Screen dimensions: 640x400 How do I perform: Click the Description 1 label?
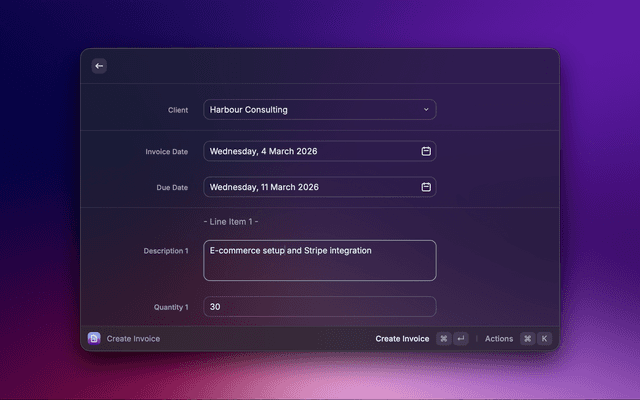point(166,251)
